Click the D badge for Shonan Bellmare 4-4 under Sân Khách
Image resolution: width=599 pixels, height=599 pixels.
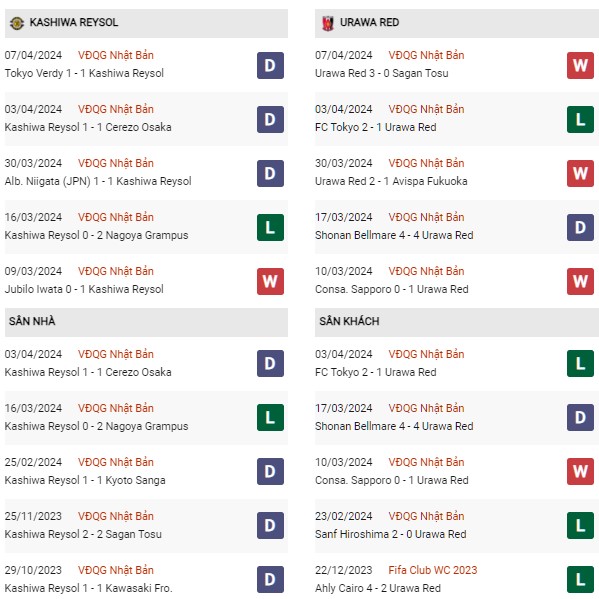pos(580,418)
